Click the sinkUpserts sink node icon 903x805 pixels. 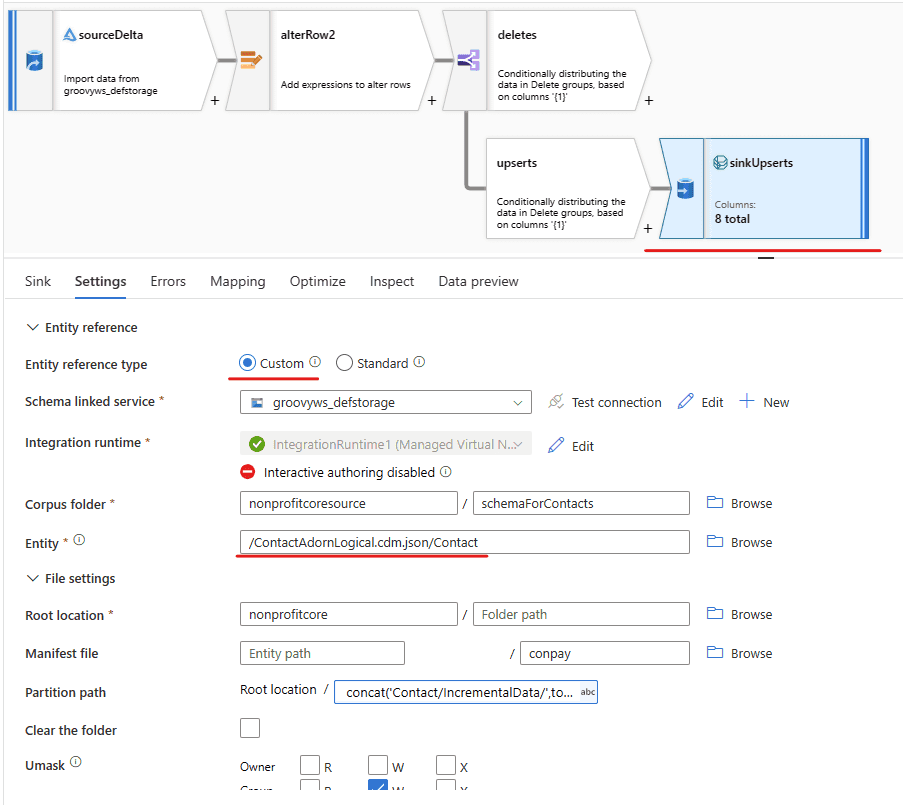[x=684, y=189]
